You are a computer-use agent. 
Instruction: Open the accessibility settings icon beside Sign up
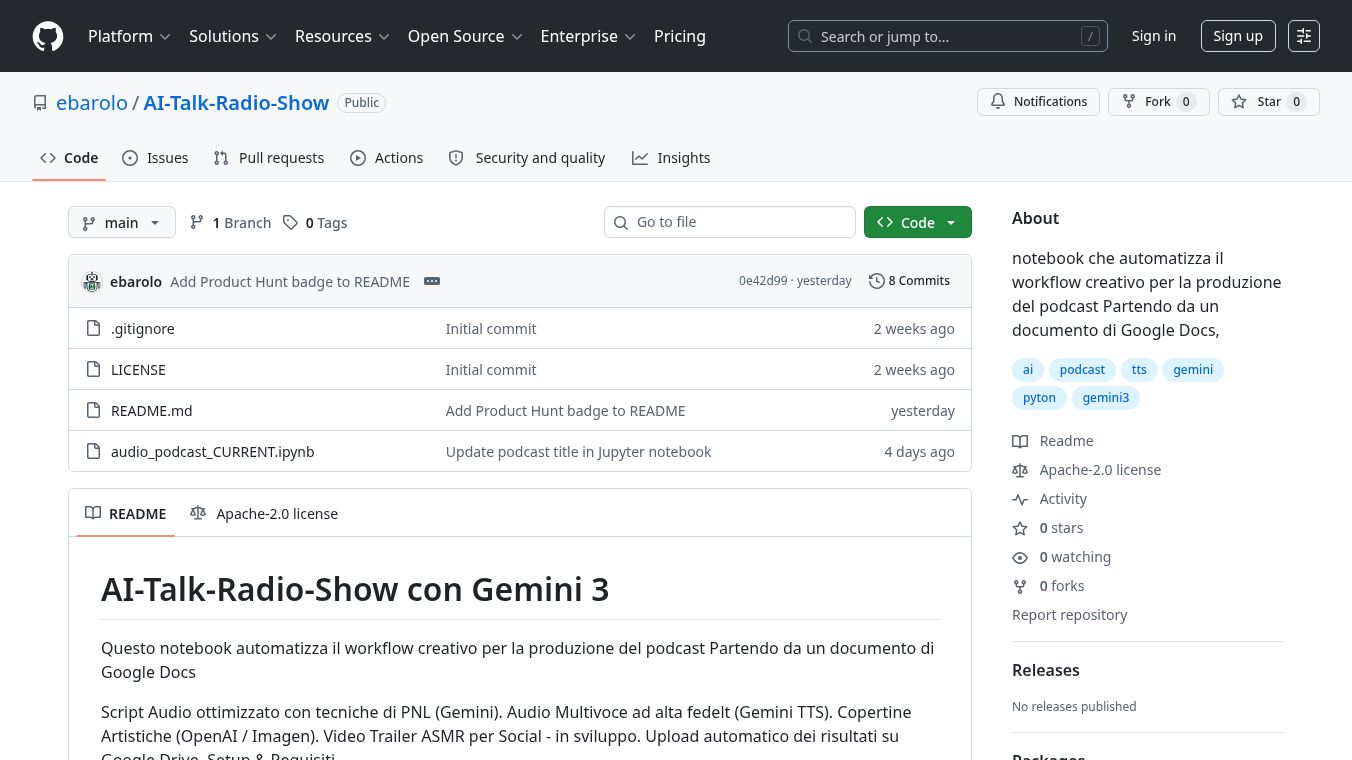(1304, 36)
